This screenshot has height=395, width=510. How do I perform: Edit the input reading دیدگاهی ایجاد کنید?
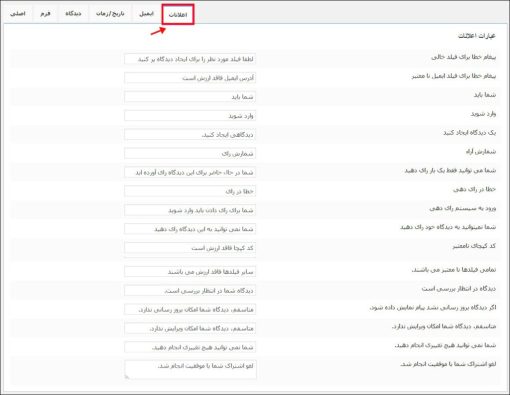click(190, 135)
